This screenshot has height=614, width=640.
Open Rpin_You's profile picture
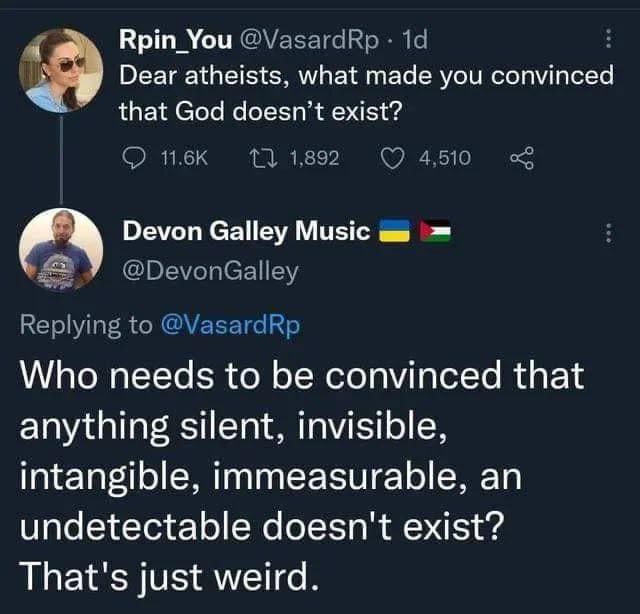tap(59, 70)
